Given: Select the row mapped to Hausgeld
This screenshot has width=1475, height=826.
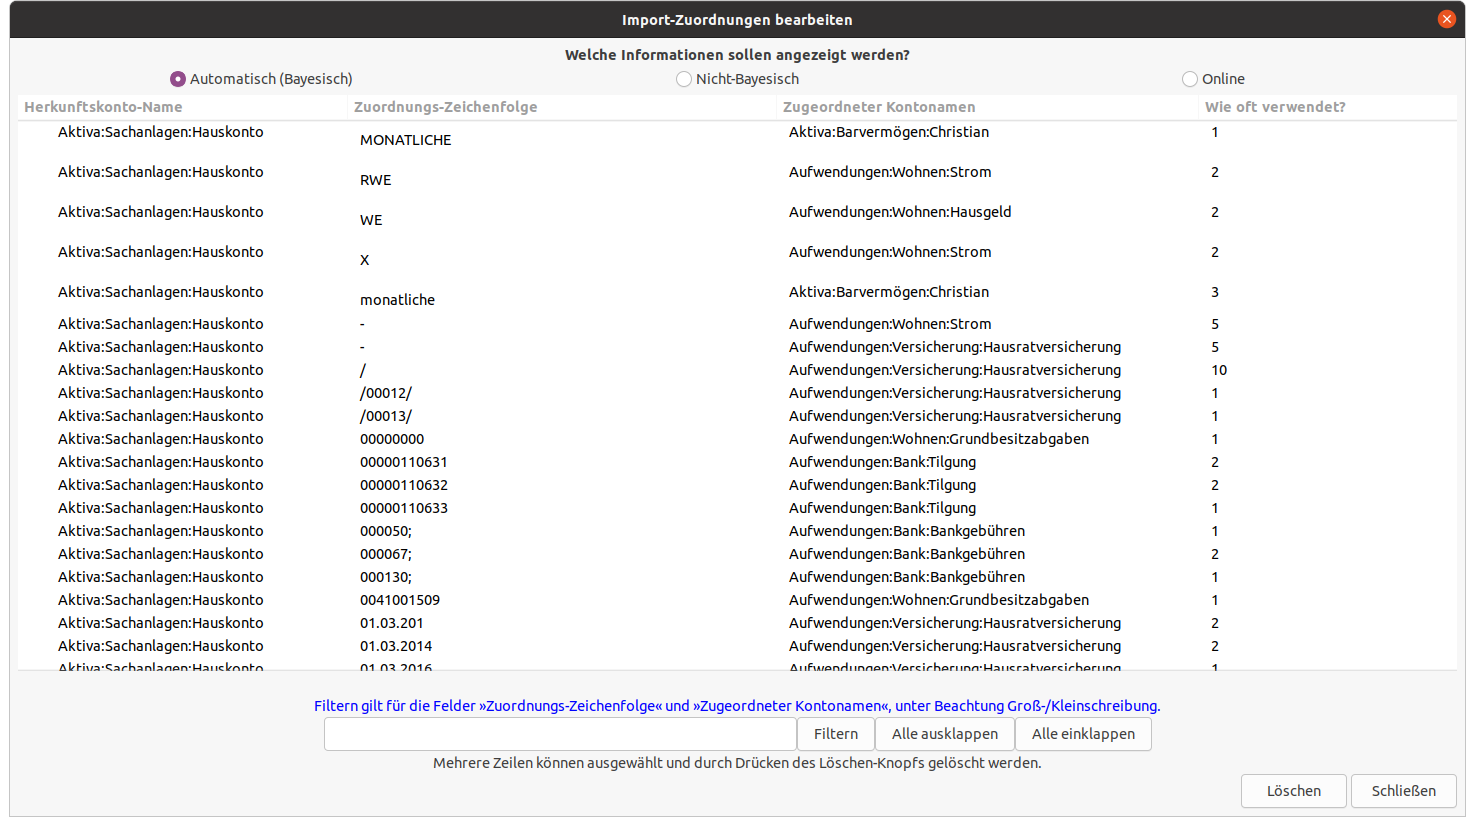Looking at the screenshot, I should pos(900,212).
